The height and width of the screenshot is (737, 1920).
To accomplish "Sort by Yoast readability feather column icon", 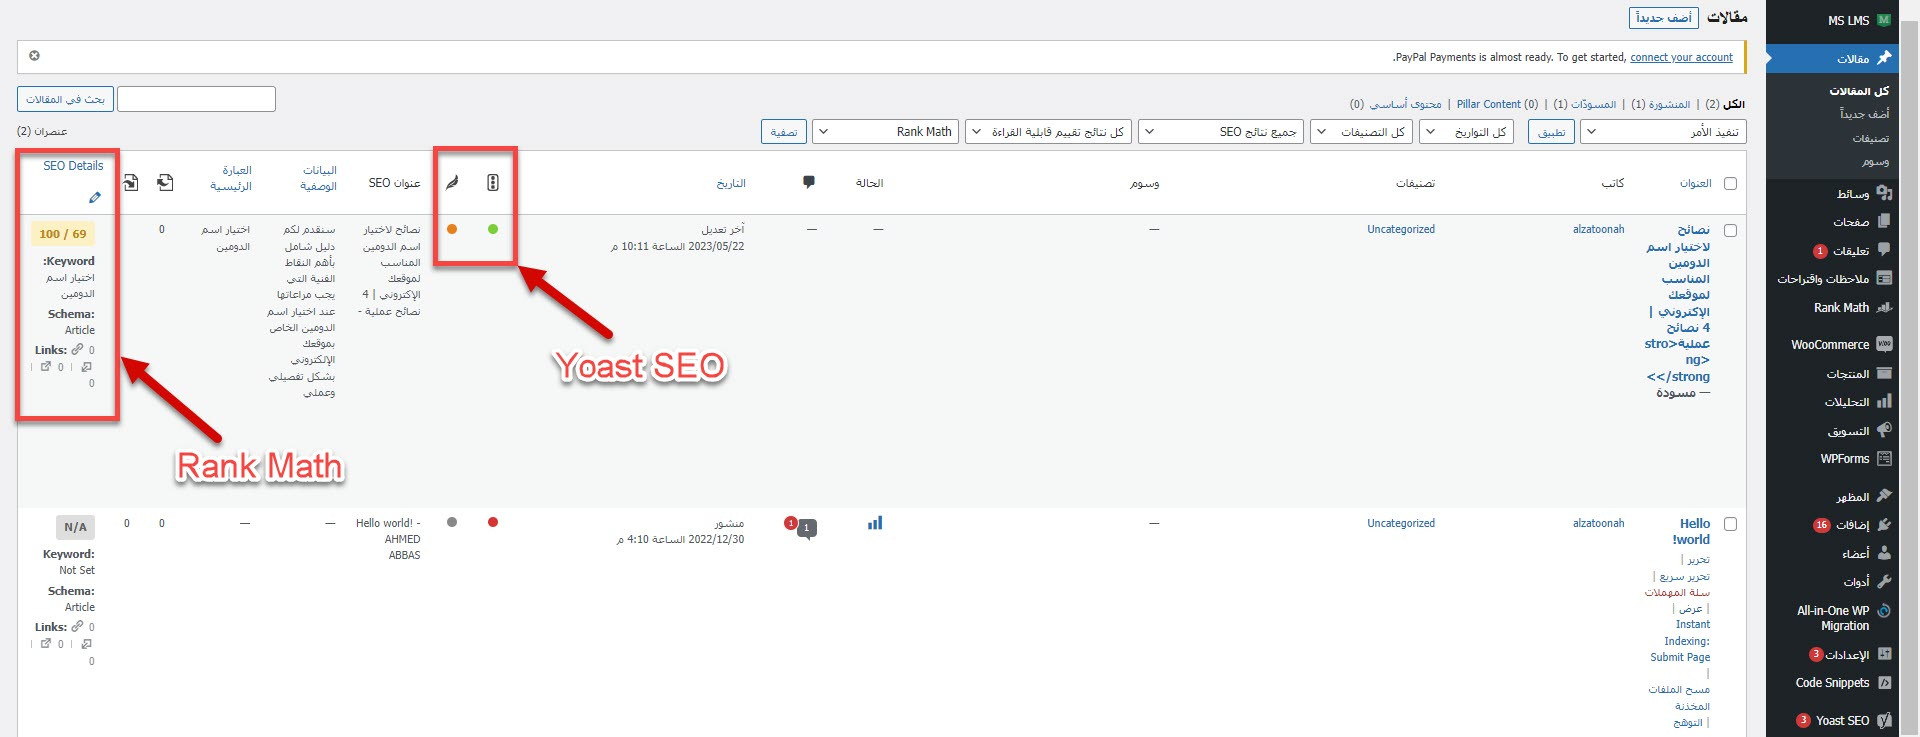I will click(x=452, y=182).
